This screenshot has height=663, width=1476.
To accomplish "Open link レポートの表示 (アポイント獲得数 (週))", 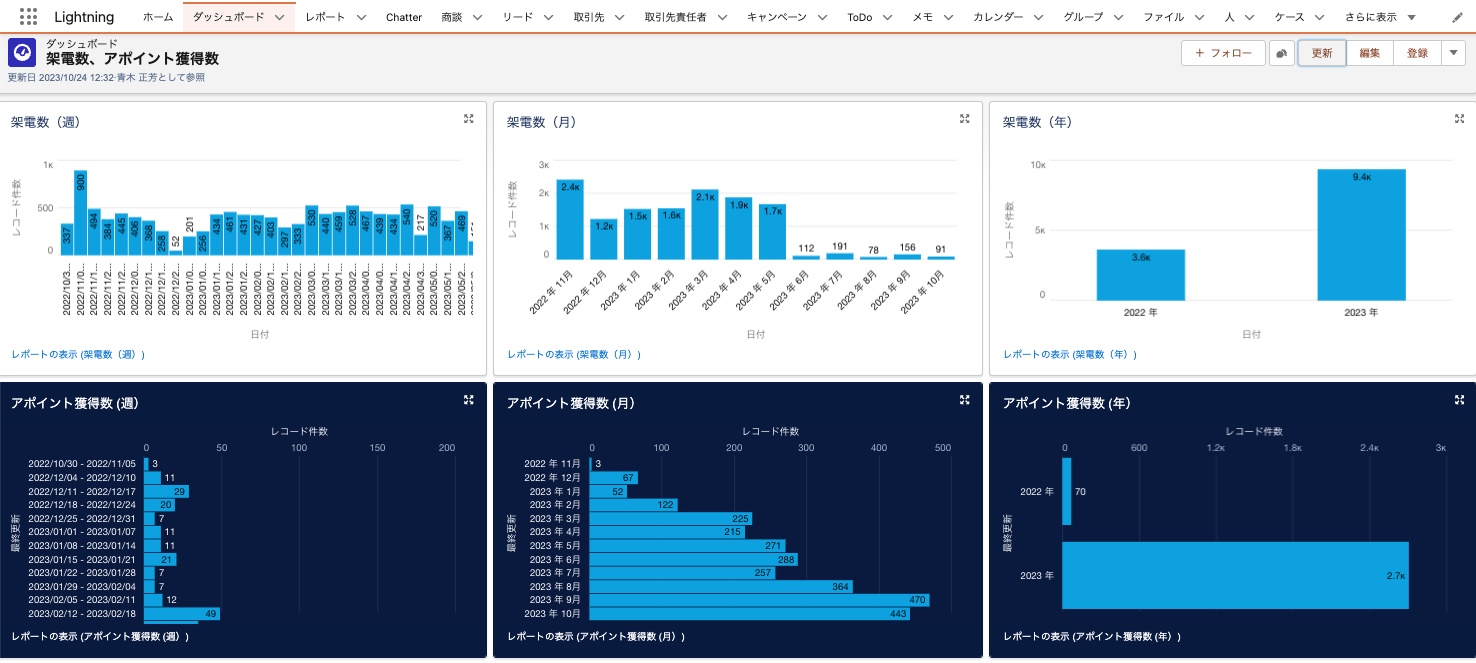I will point(100,636).
